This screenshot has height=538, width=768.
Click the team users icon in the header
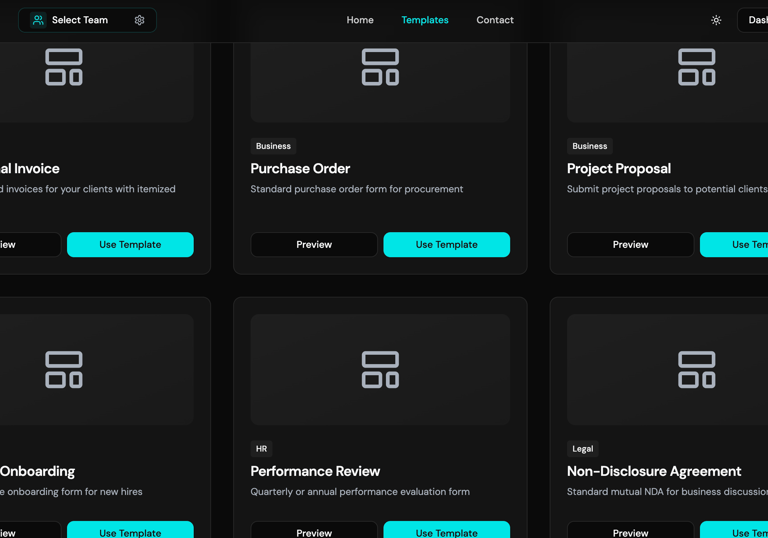38,20
